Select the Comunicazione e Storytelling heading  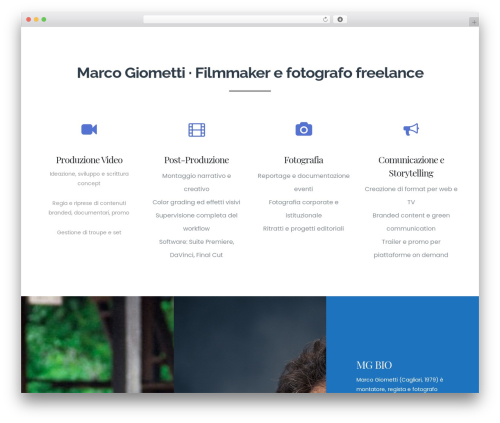tap(411, 167)
